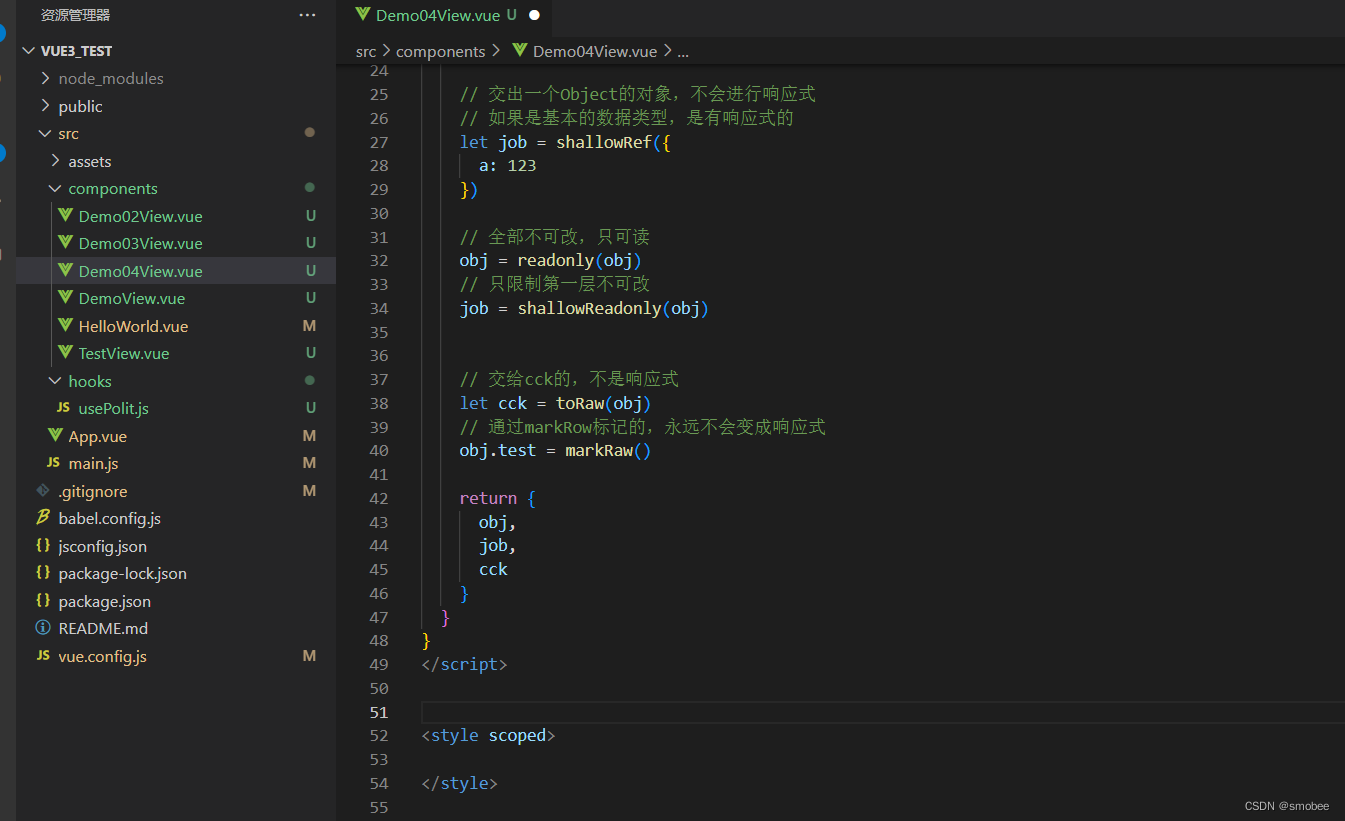This screenshot has height=821, width=1345.
Task: Expand the node_modules folder
Action: [x=45, y=78]
